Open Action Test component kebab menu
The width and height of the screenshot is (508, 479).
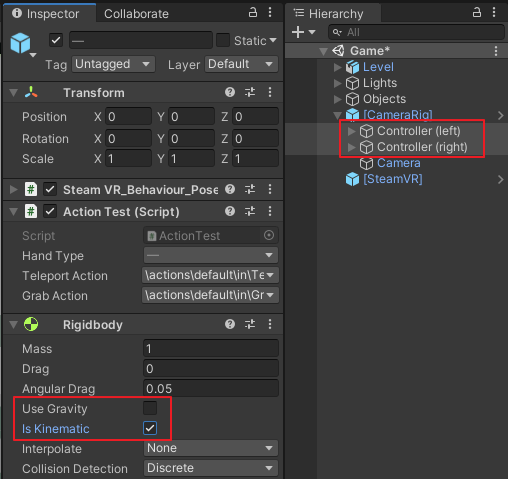(270, 211)
